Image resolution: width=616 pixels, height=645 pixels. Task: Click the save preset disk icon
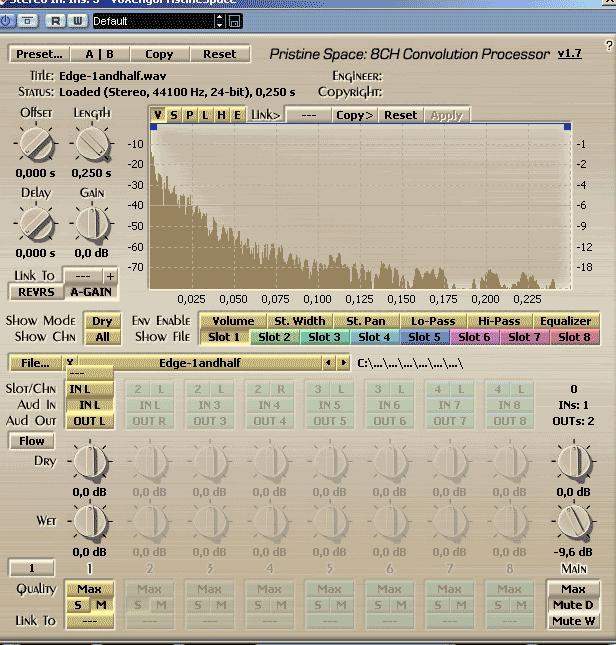click(x=234, y=21)
